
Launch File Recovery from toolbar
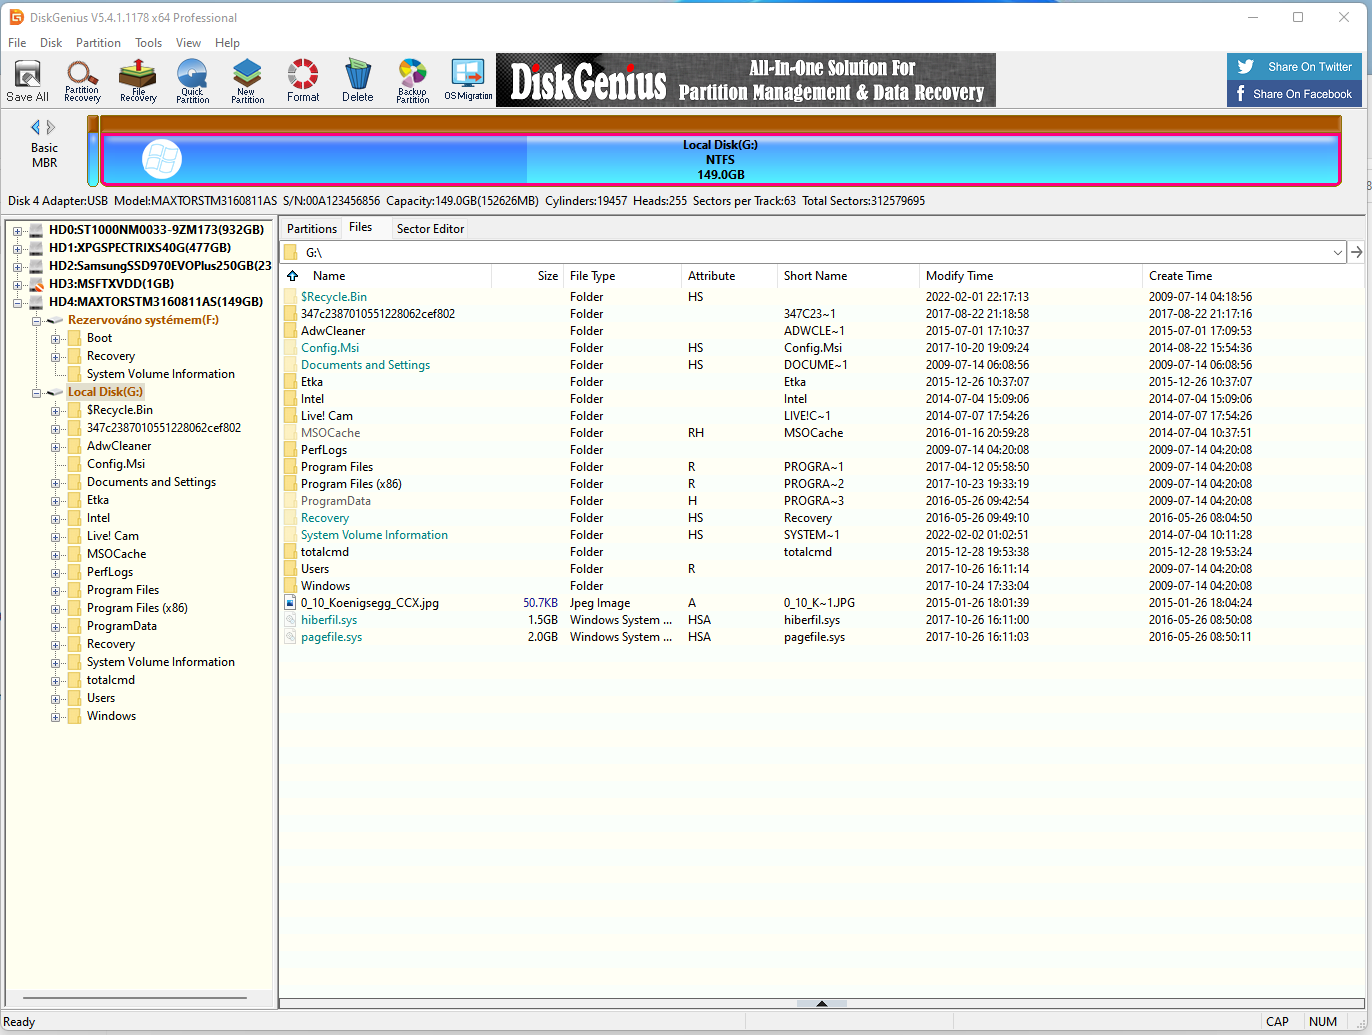tap(138, 81)
